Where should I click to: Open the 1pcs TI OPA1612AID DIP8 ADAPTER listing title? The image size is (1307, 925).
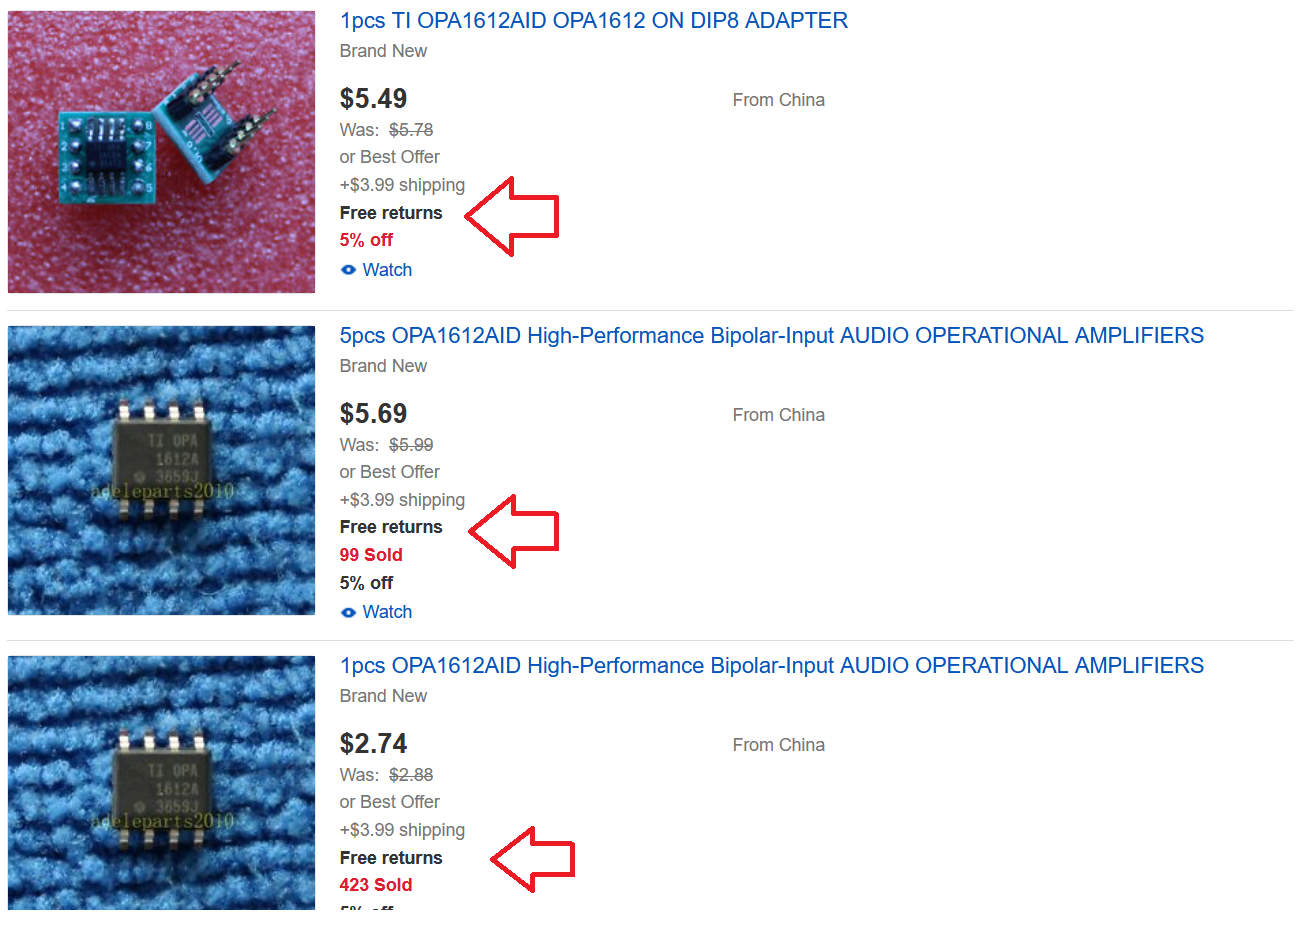pyautogui.click(x=594, y=21)
